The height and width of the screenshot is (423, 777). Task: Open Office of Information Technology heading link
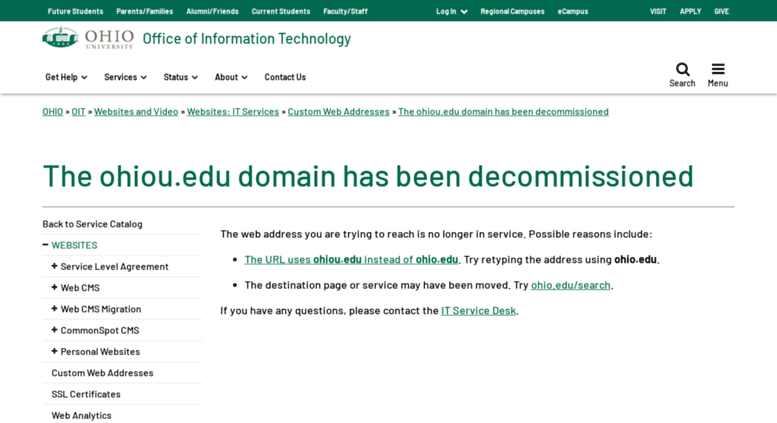pos(247,38)
